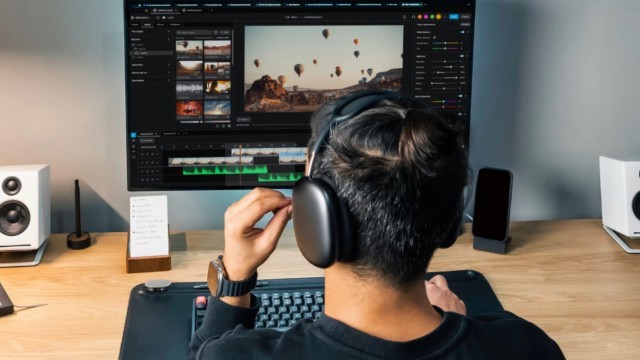Toggle the switch of the section containing the eyedropper
Screen dimensions: 640x360
(462, 32)
